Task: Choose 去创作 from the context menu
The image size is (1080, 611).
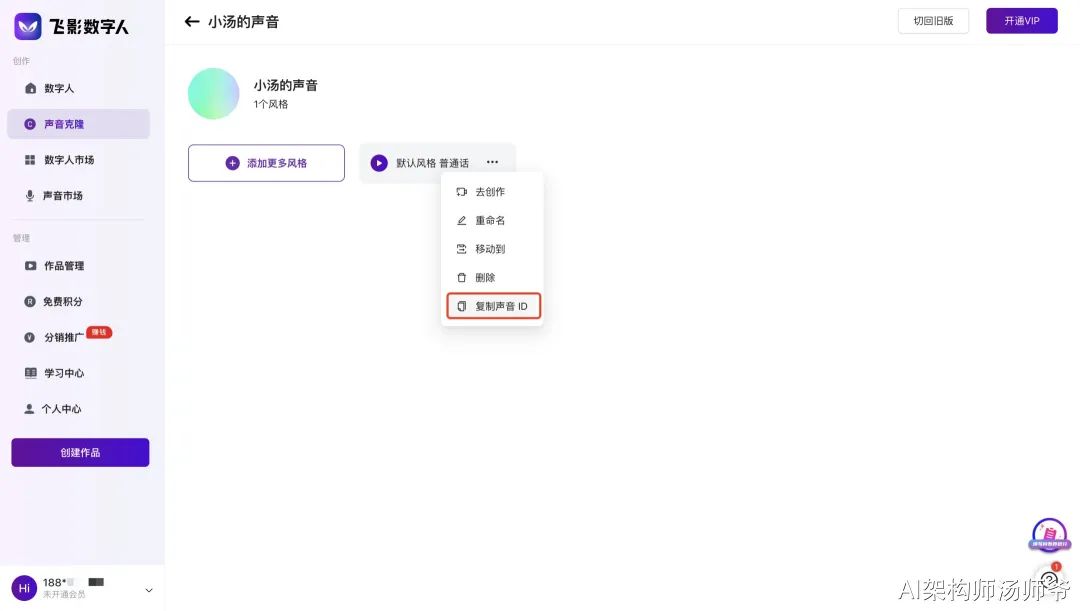Action: (490, 192)
